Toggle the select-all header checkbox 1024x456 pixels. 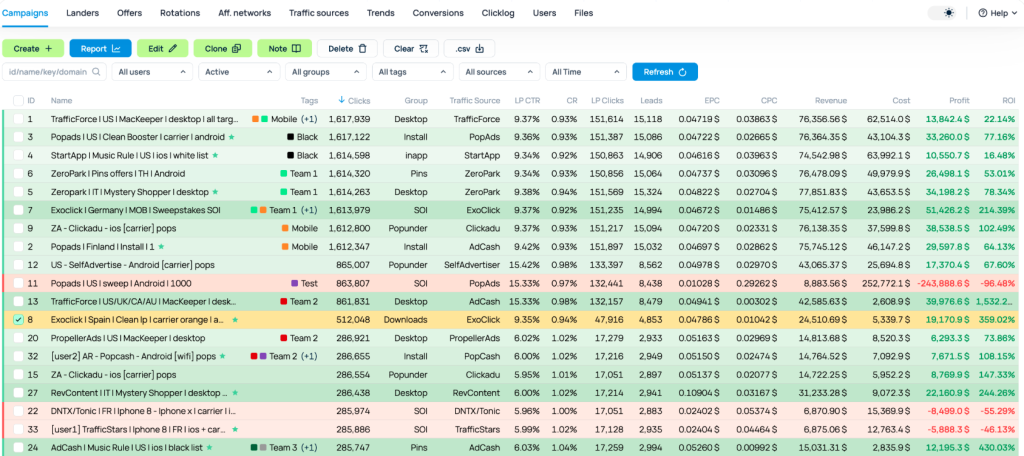tap(18, 101)
